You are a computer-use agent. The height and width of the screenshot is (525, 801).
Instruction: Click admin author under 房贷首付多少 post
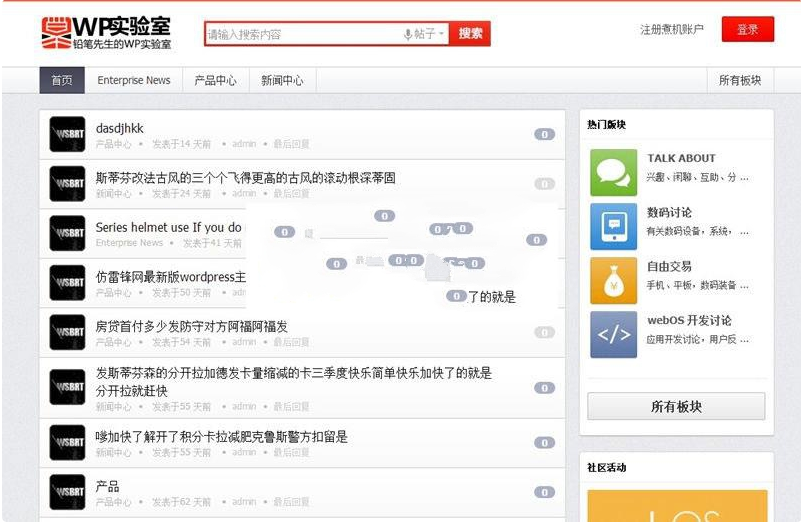[244, 342]
